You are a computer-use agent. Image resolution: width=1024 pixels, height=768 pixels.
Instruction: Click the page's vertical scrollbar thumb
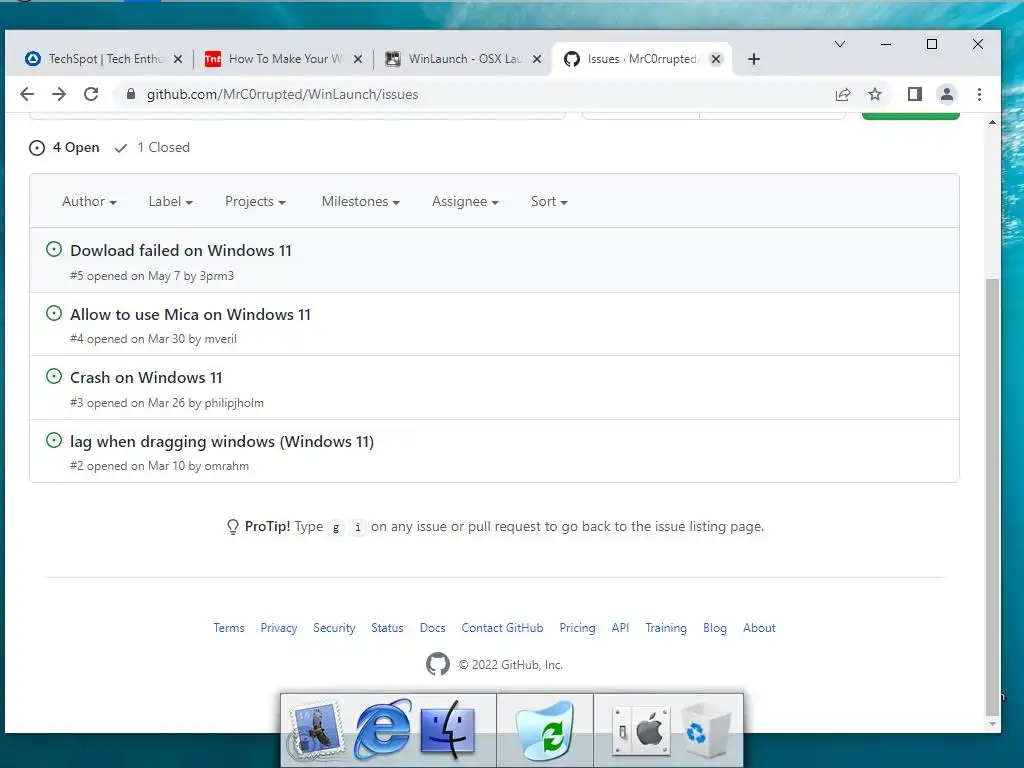pos(992,496)
